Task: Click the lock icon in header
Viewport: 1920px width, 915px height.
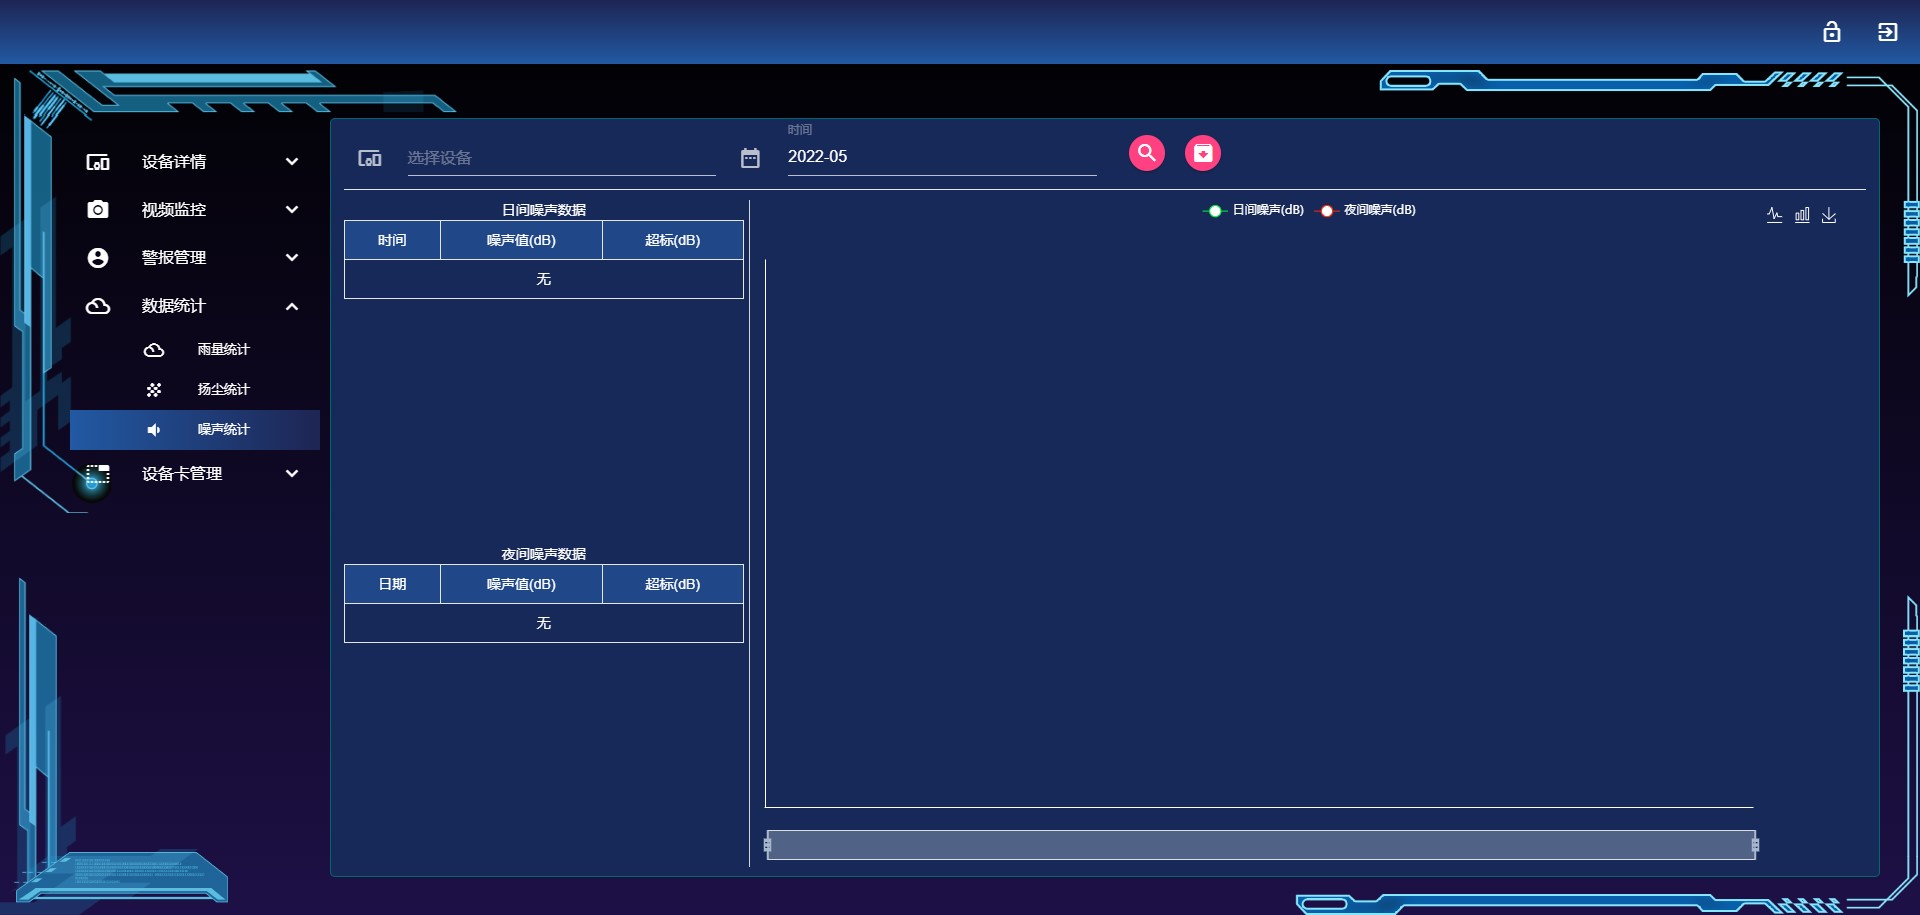Action: point(1831,32)
